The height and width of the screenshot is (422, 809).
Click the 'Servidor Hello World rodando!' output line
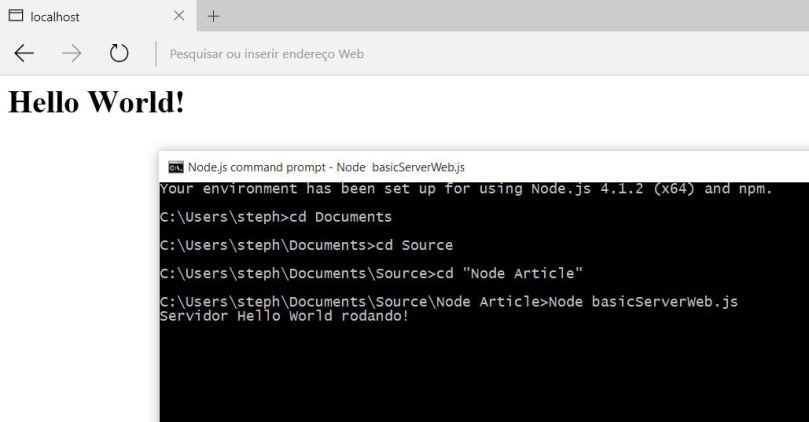(284, 316)
